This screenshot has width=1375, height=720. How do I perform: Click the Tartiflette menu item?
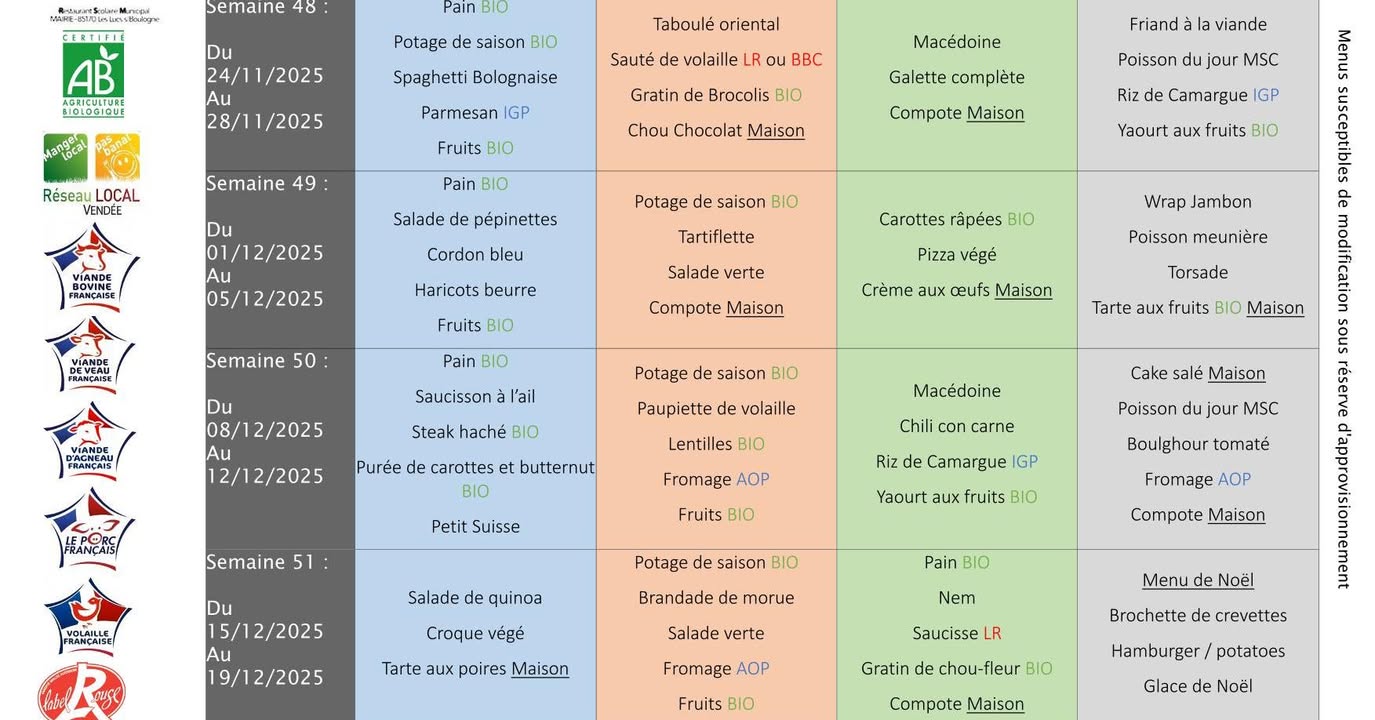[x=716, y=237]
